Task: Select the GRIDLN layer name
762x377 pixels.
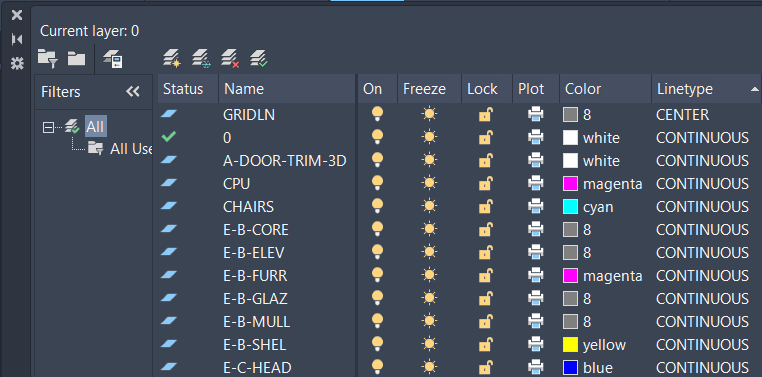Action: pos(249,115)
